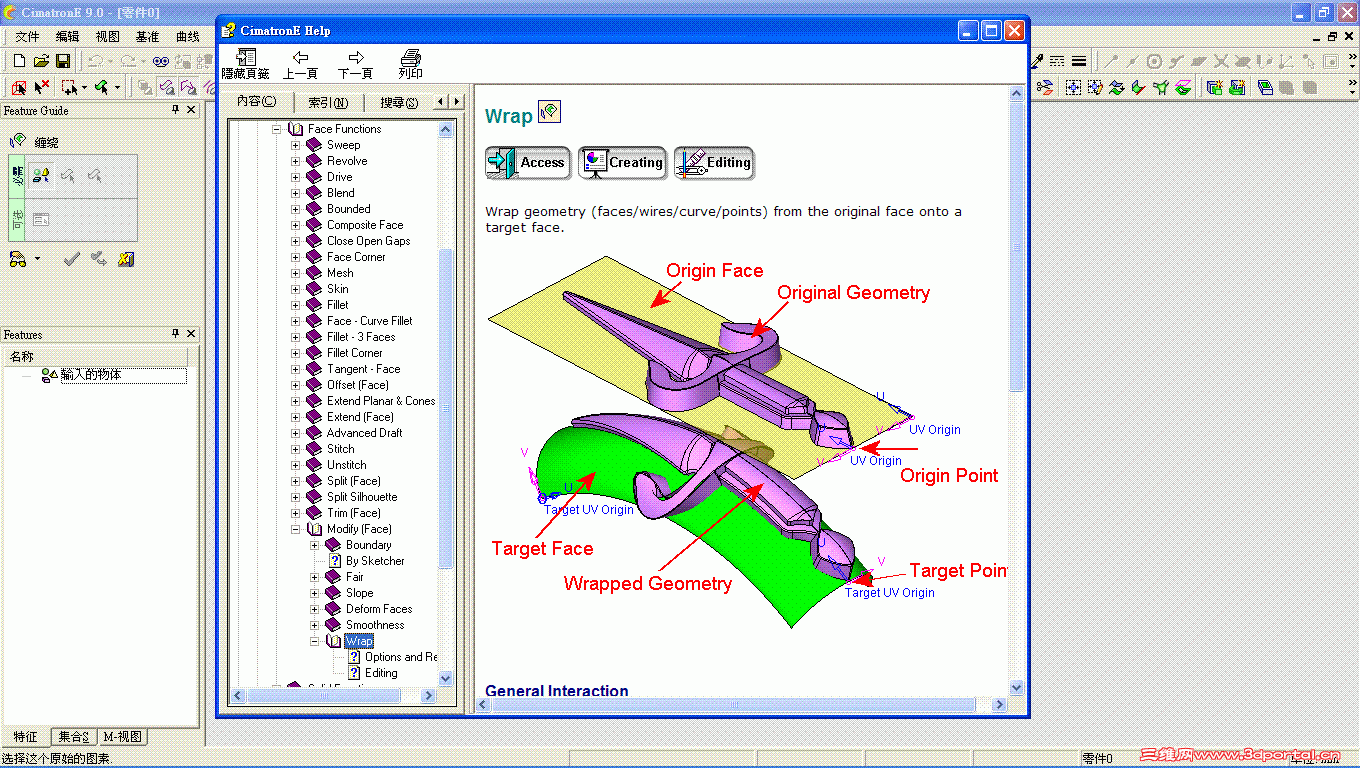Image resolution: width=1360 pixels, height=768 pixels.
Task: Open the dropdown beside Feature Guide glasses icon
Action: (x=37, y=259)
